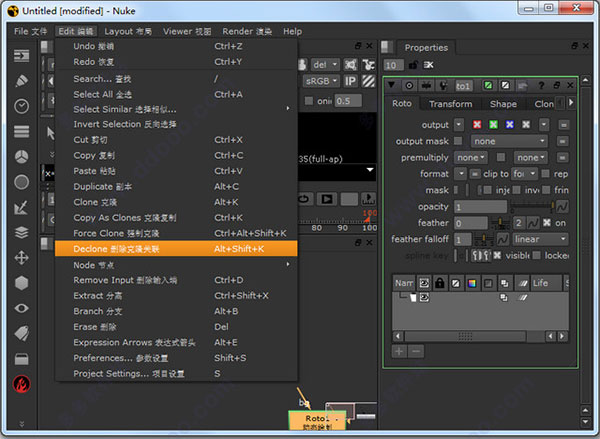600x439 pixels.
Task: Collapse the Roto node panel triangle
Action: pos(391,85)
